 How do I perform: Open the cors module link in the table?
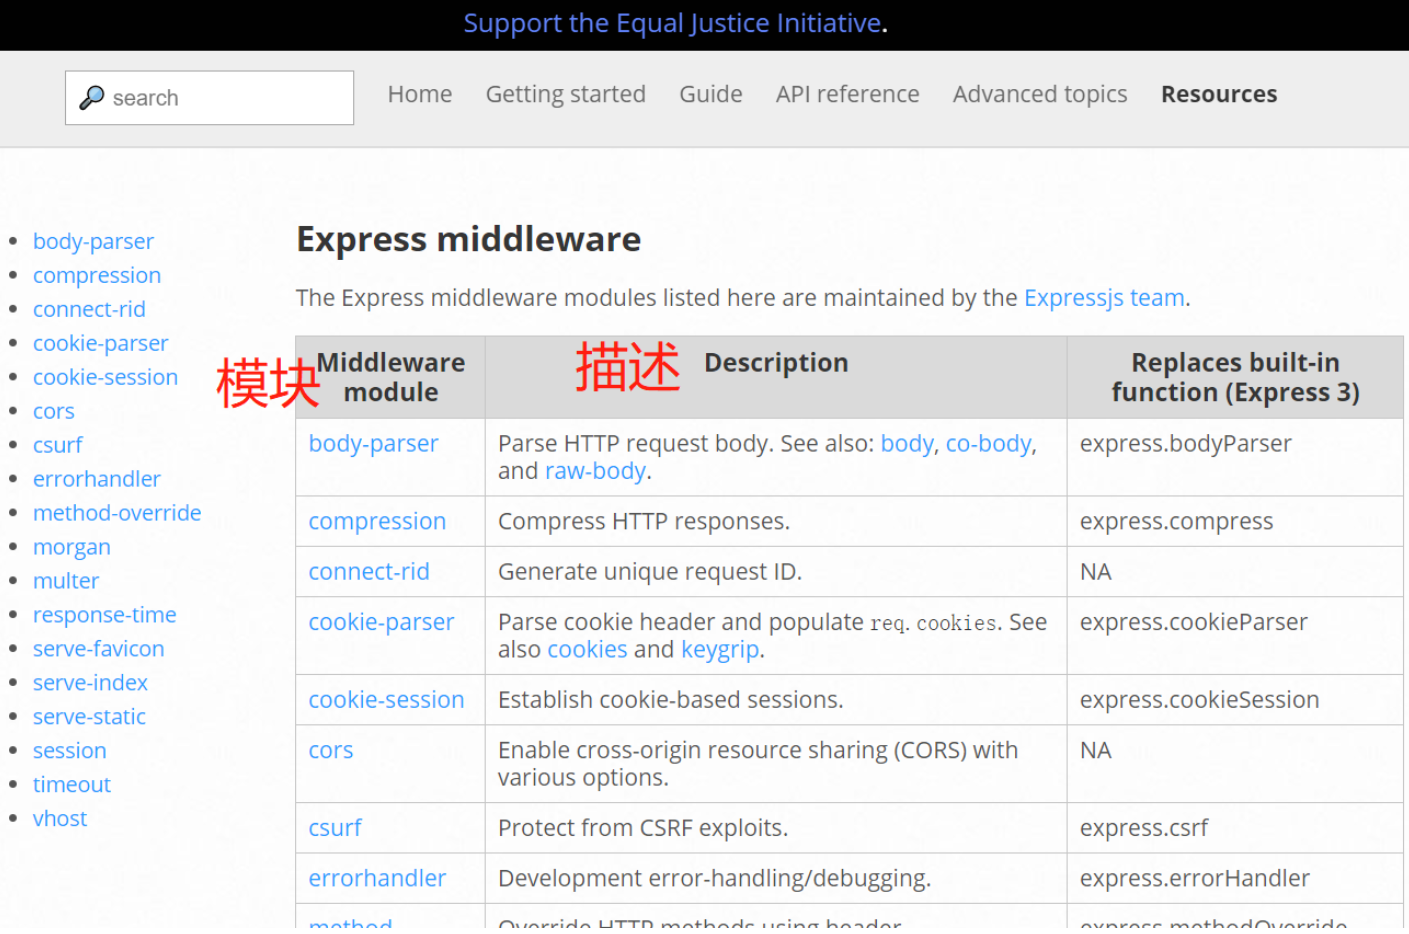[331, 750]
